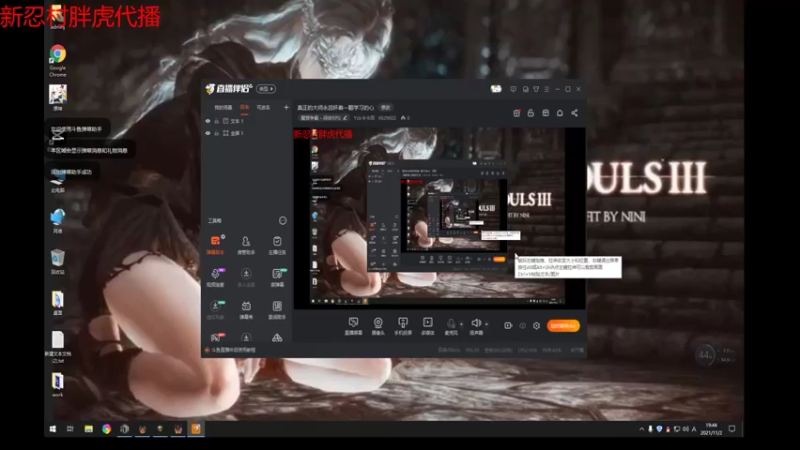Open the 弹幕助手 danmaku assistant tool
Screen dimensions: 800x450
click(x=215, y=245)
